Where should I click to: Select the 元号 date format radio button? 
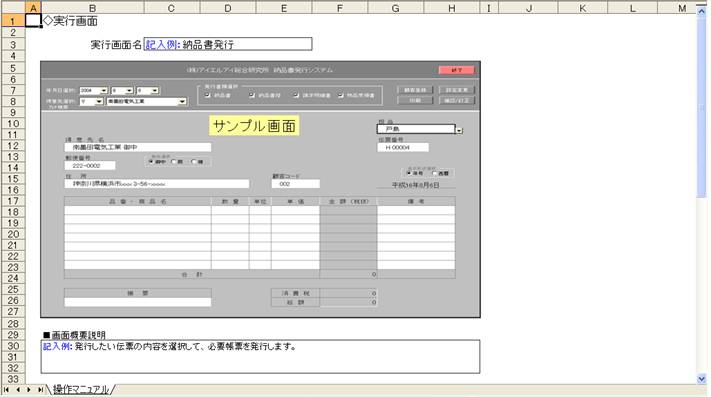[409, 173]
